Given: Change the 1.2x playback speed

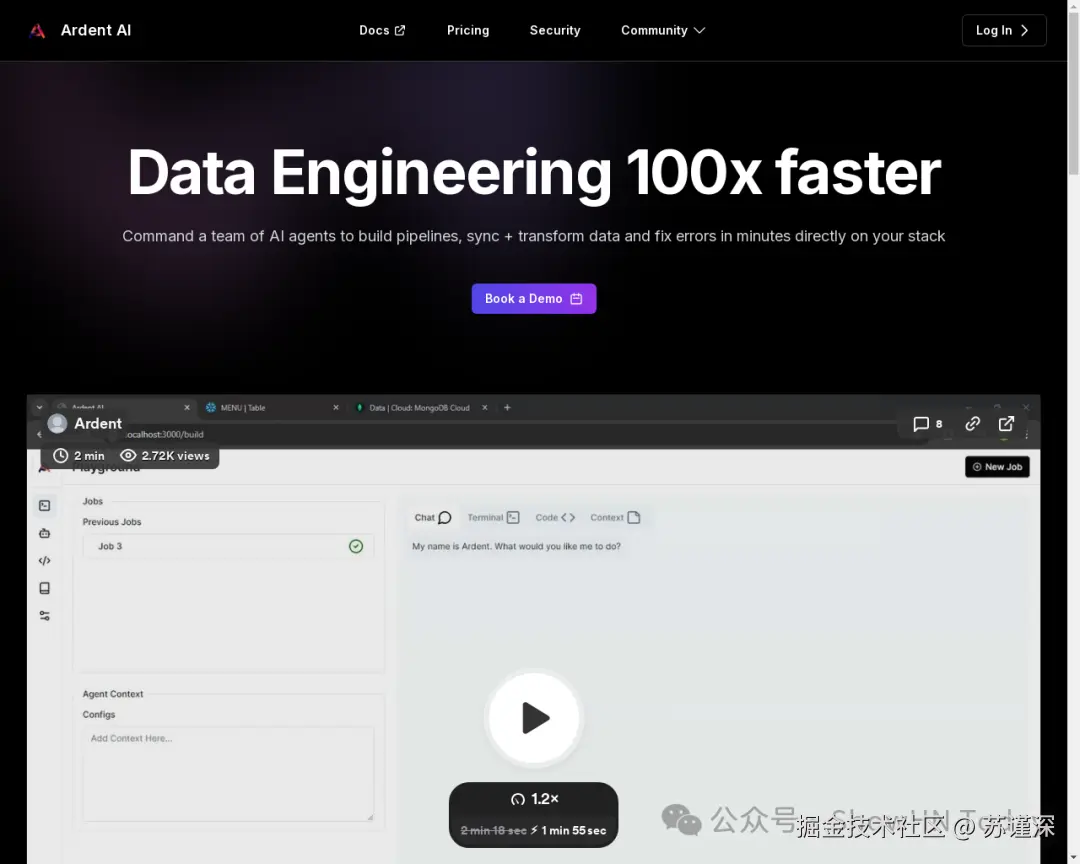Looking at the screenshot, I should (x=534, y=799).
